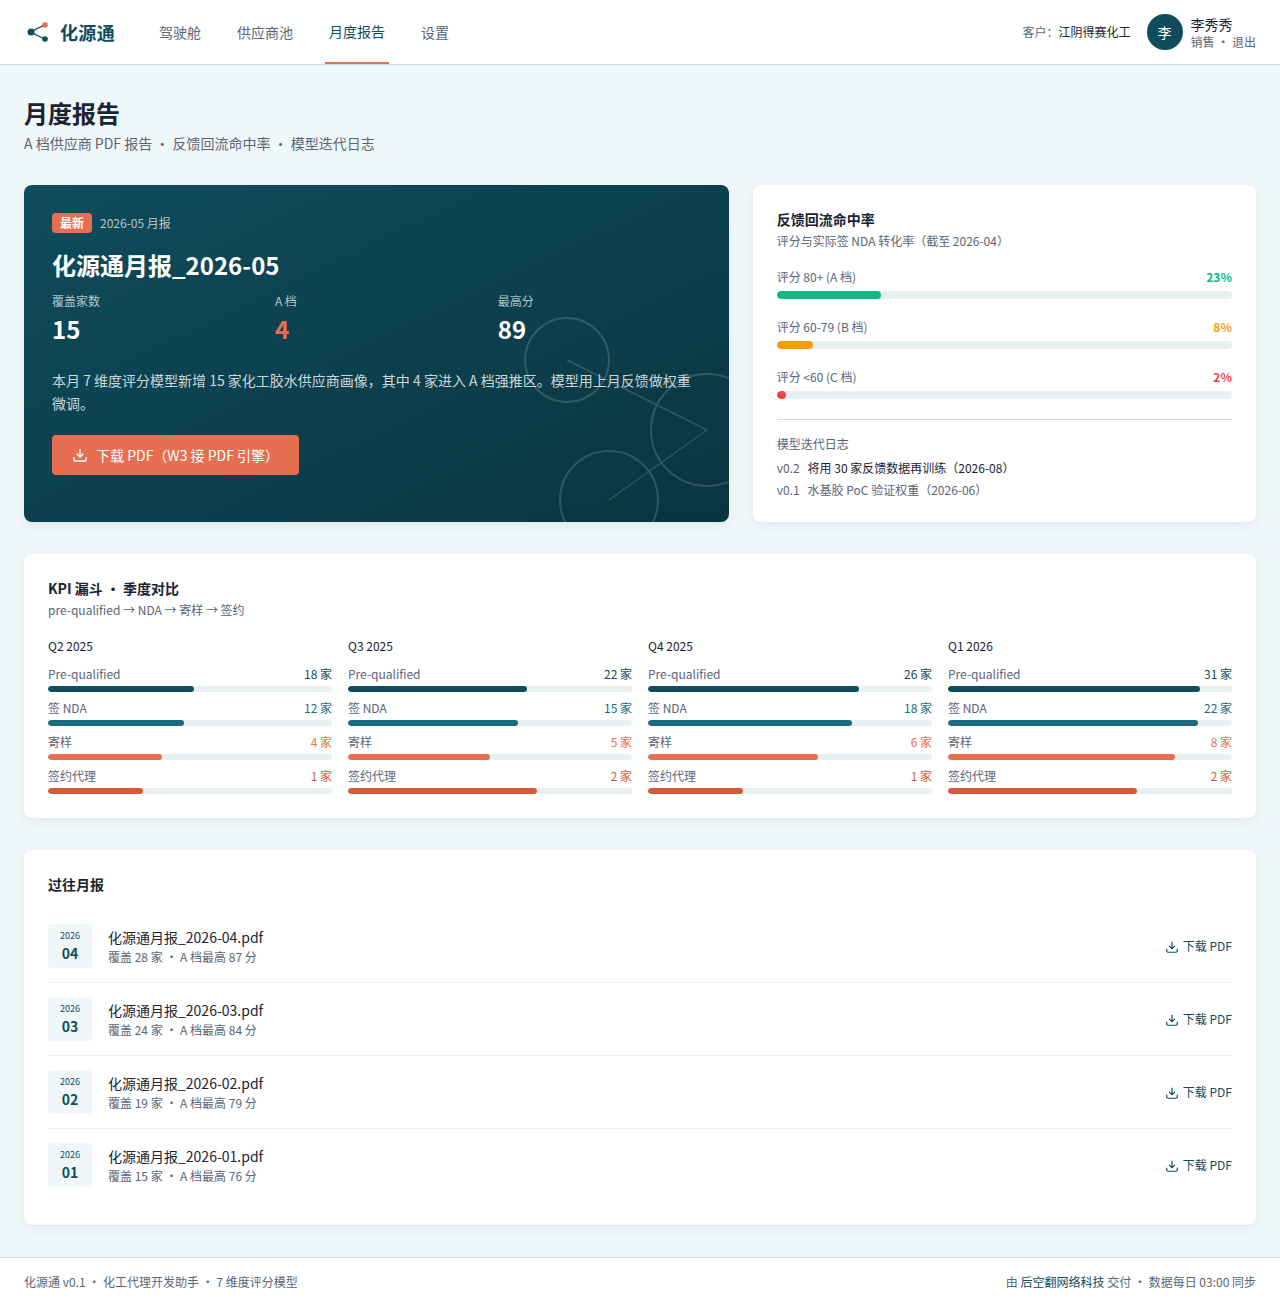The width and height of the screenshot is (1280, 1306).
Task: Click 覆盖 15 家 · A 档最高 76 分
Action: (182, 1176)
